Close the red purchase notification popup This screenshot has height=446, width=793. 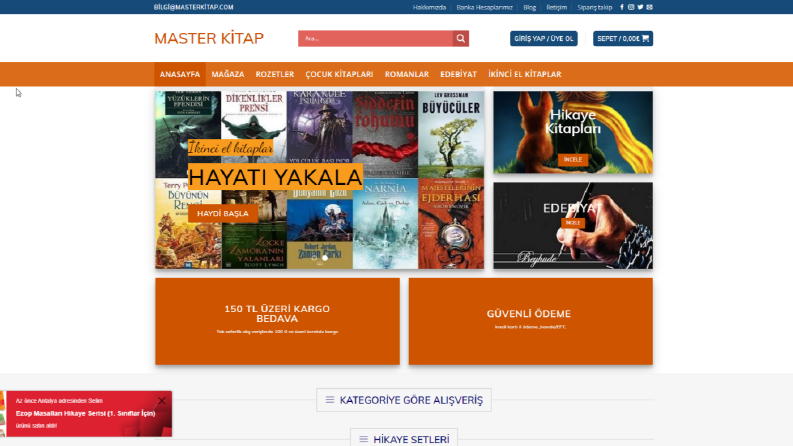(161, 400)
